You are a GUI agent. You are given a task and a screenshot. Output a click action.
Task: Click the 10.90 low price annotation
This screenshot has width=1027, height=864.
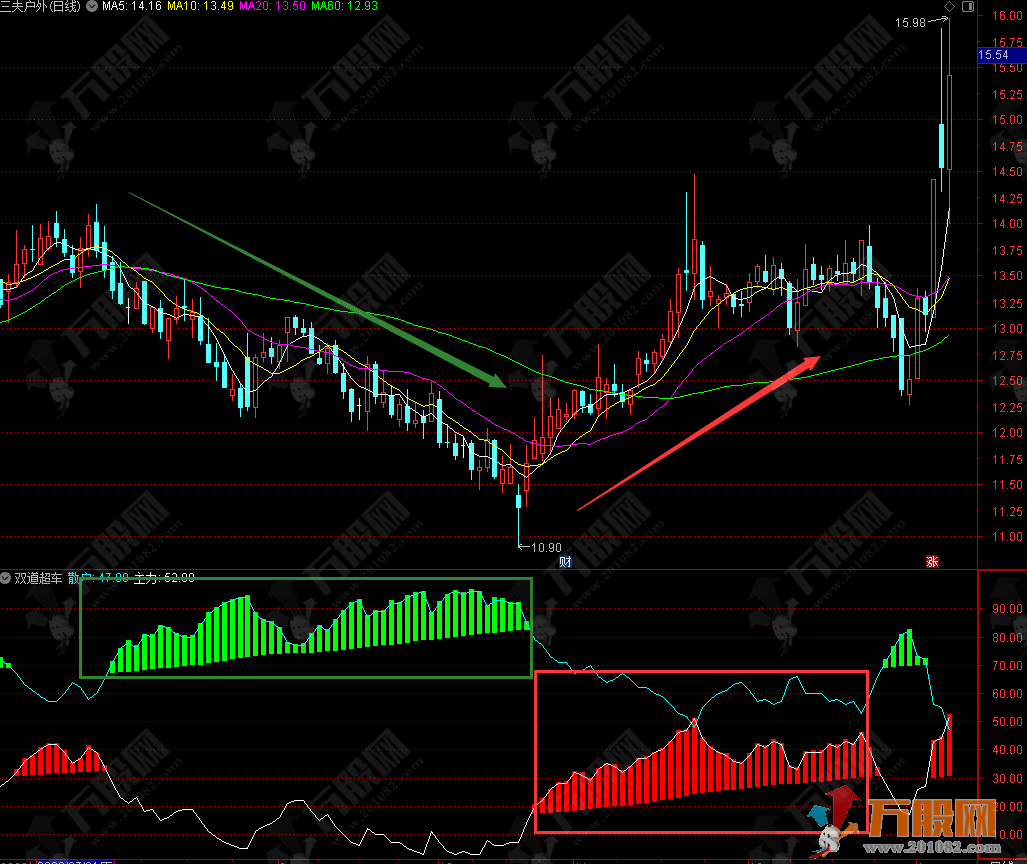tap(546, 547)
